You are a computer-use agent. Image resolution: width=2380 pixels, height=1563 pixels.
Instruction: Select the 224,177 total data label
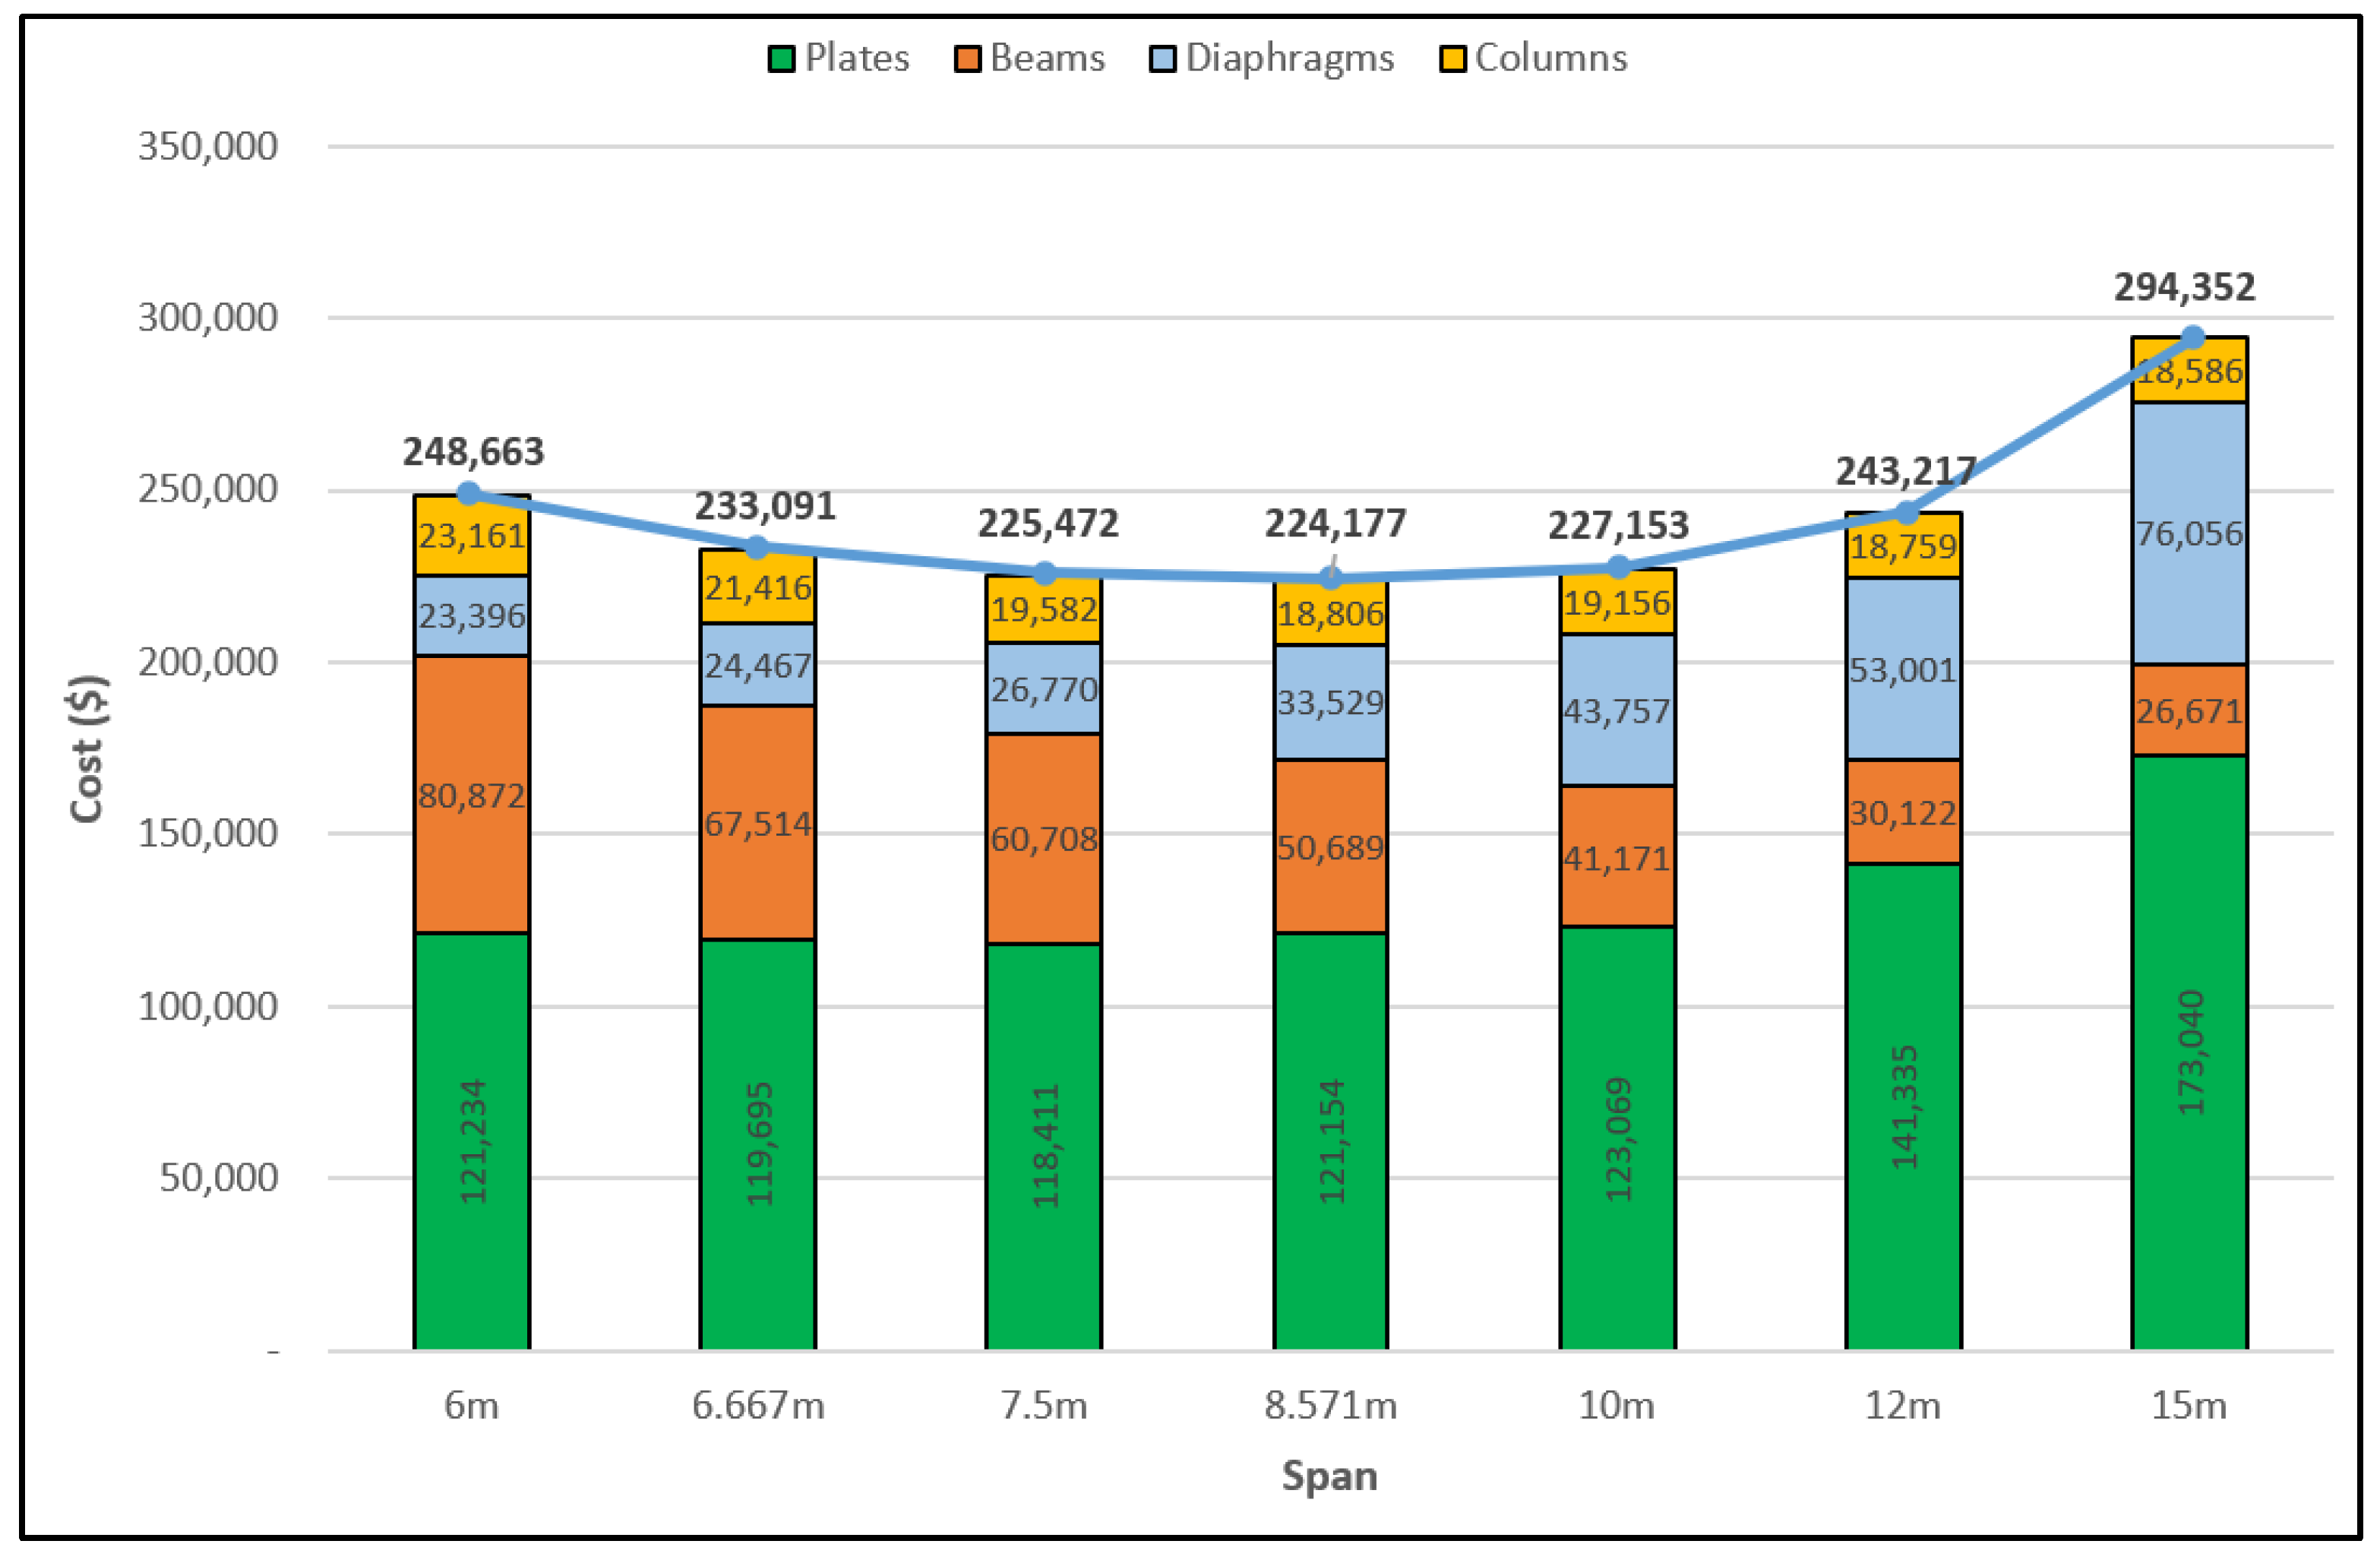(x=1335, y=523)
